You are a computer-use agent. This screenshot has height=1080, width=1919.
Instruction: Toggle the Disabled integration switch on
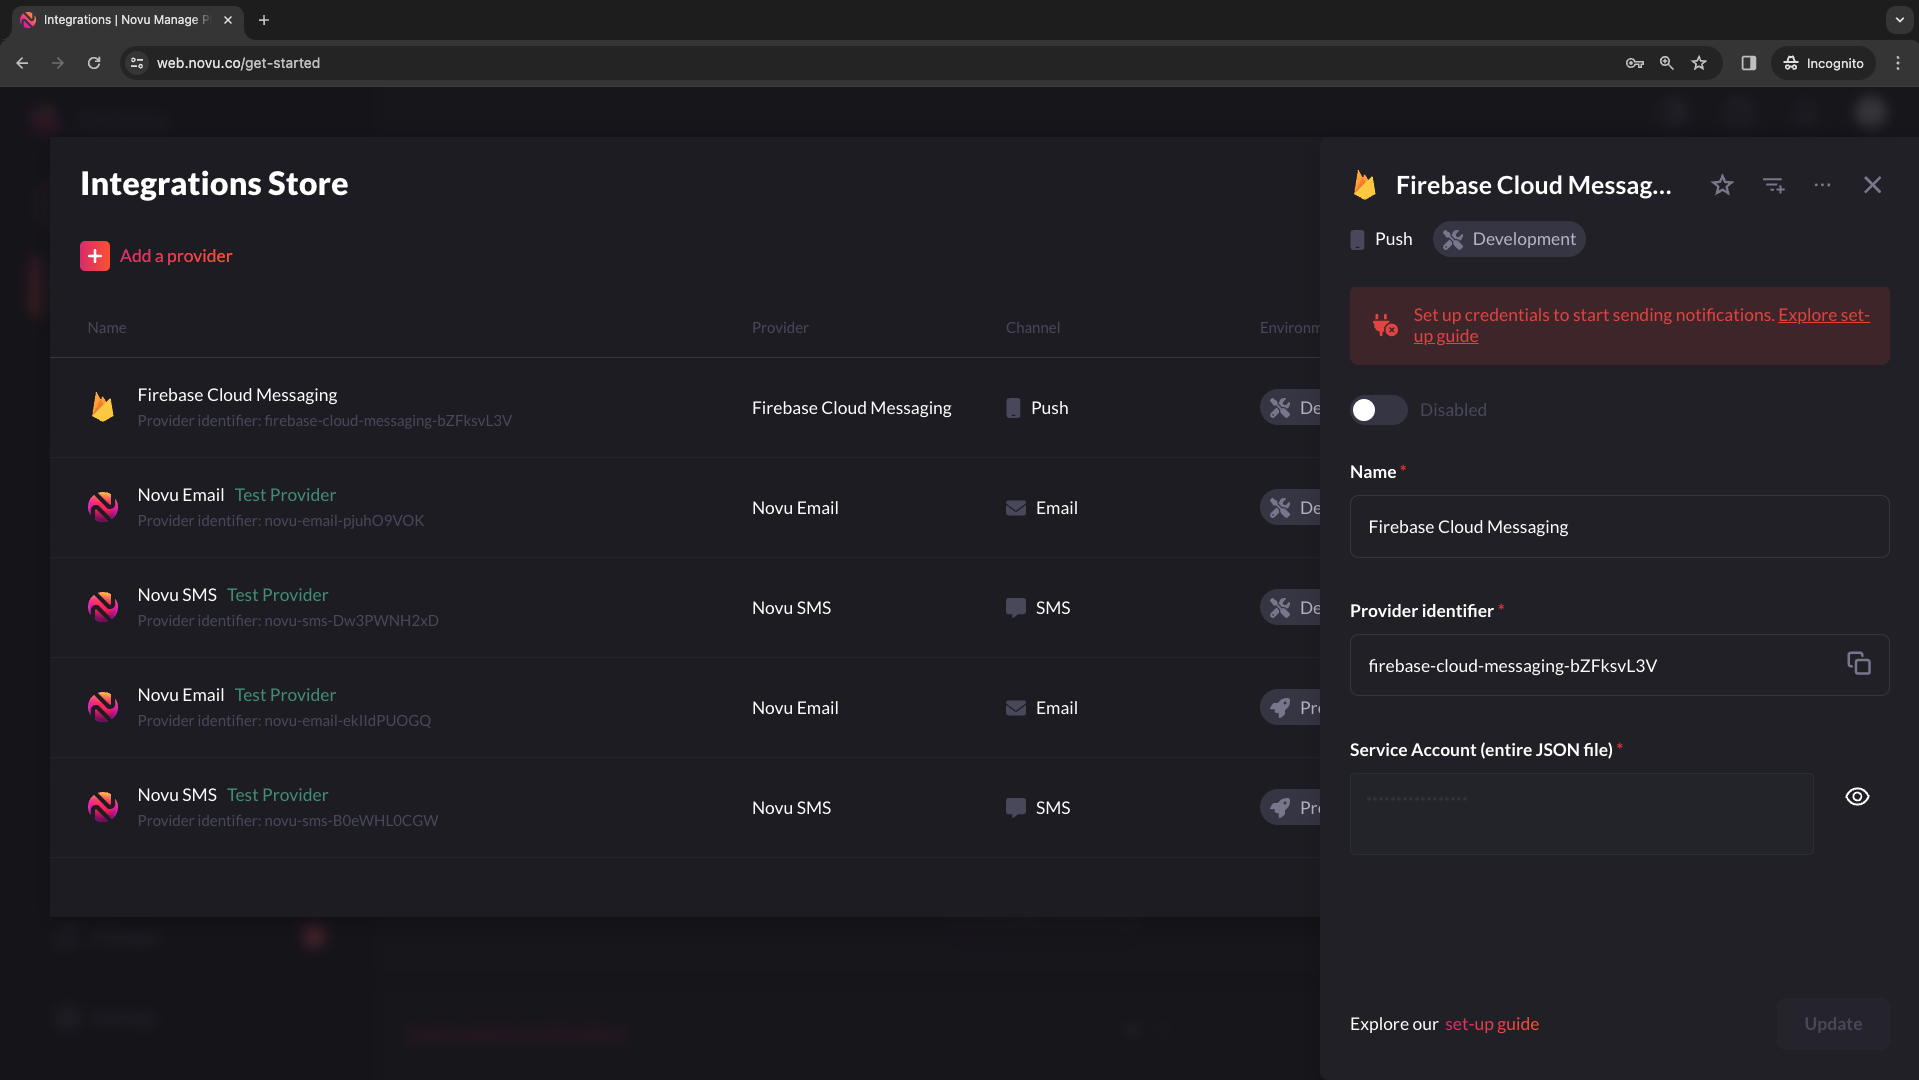[1379, 410]
